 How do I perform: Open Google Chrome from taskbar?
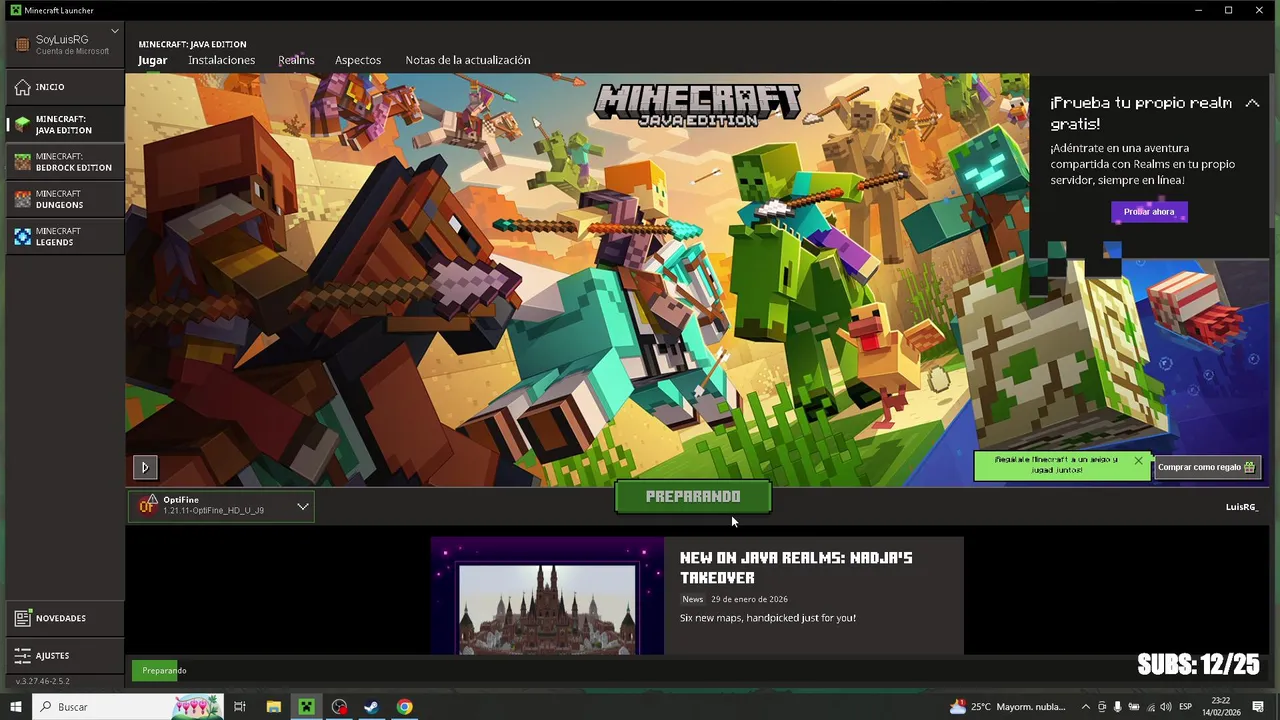point(404,707)
